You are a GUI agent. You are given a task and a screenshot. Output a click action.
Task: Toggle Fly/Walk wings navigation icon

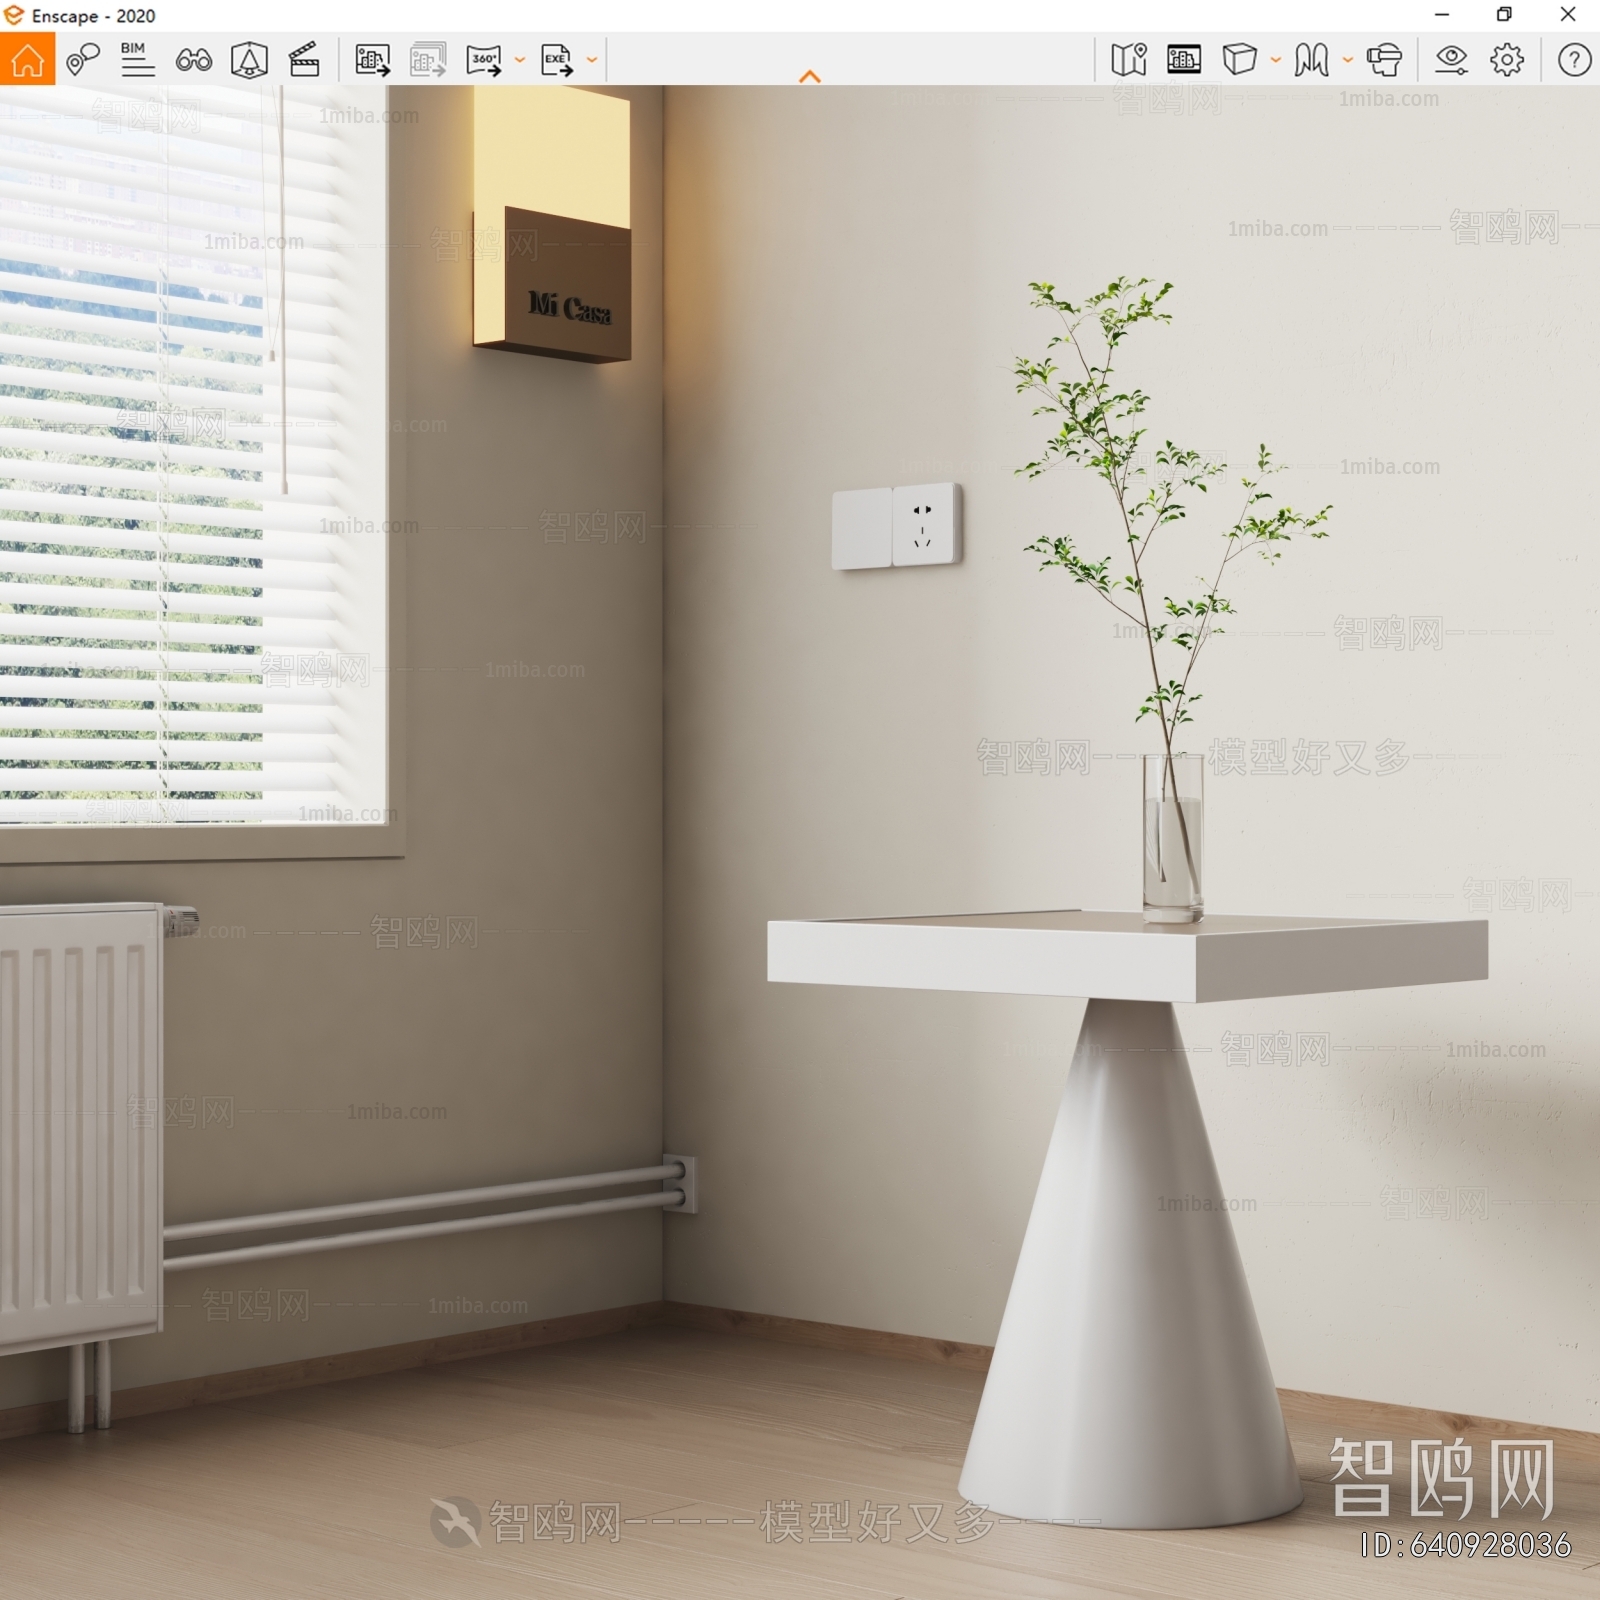click(1311, 60)
